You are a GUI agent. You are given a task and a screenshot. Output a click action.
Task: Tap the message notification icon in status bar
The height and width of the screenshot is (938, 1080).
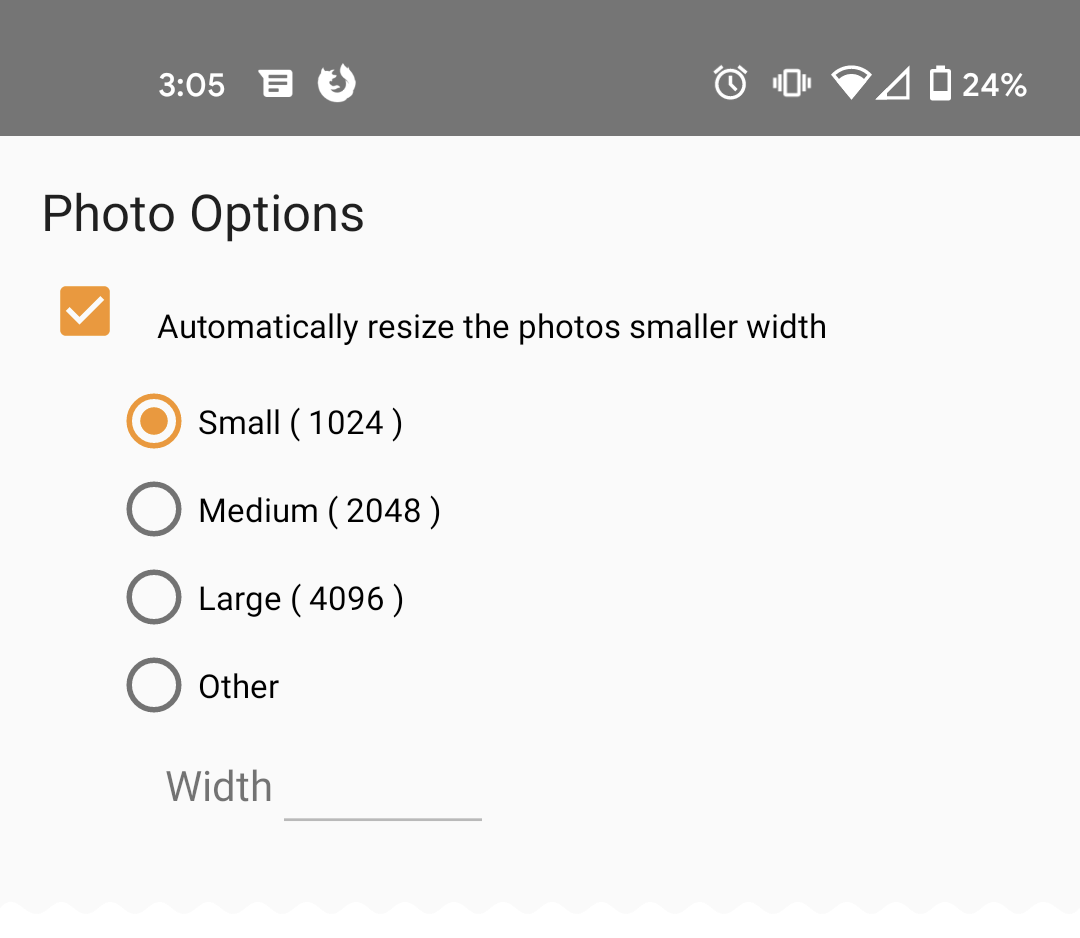(276, 84)
